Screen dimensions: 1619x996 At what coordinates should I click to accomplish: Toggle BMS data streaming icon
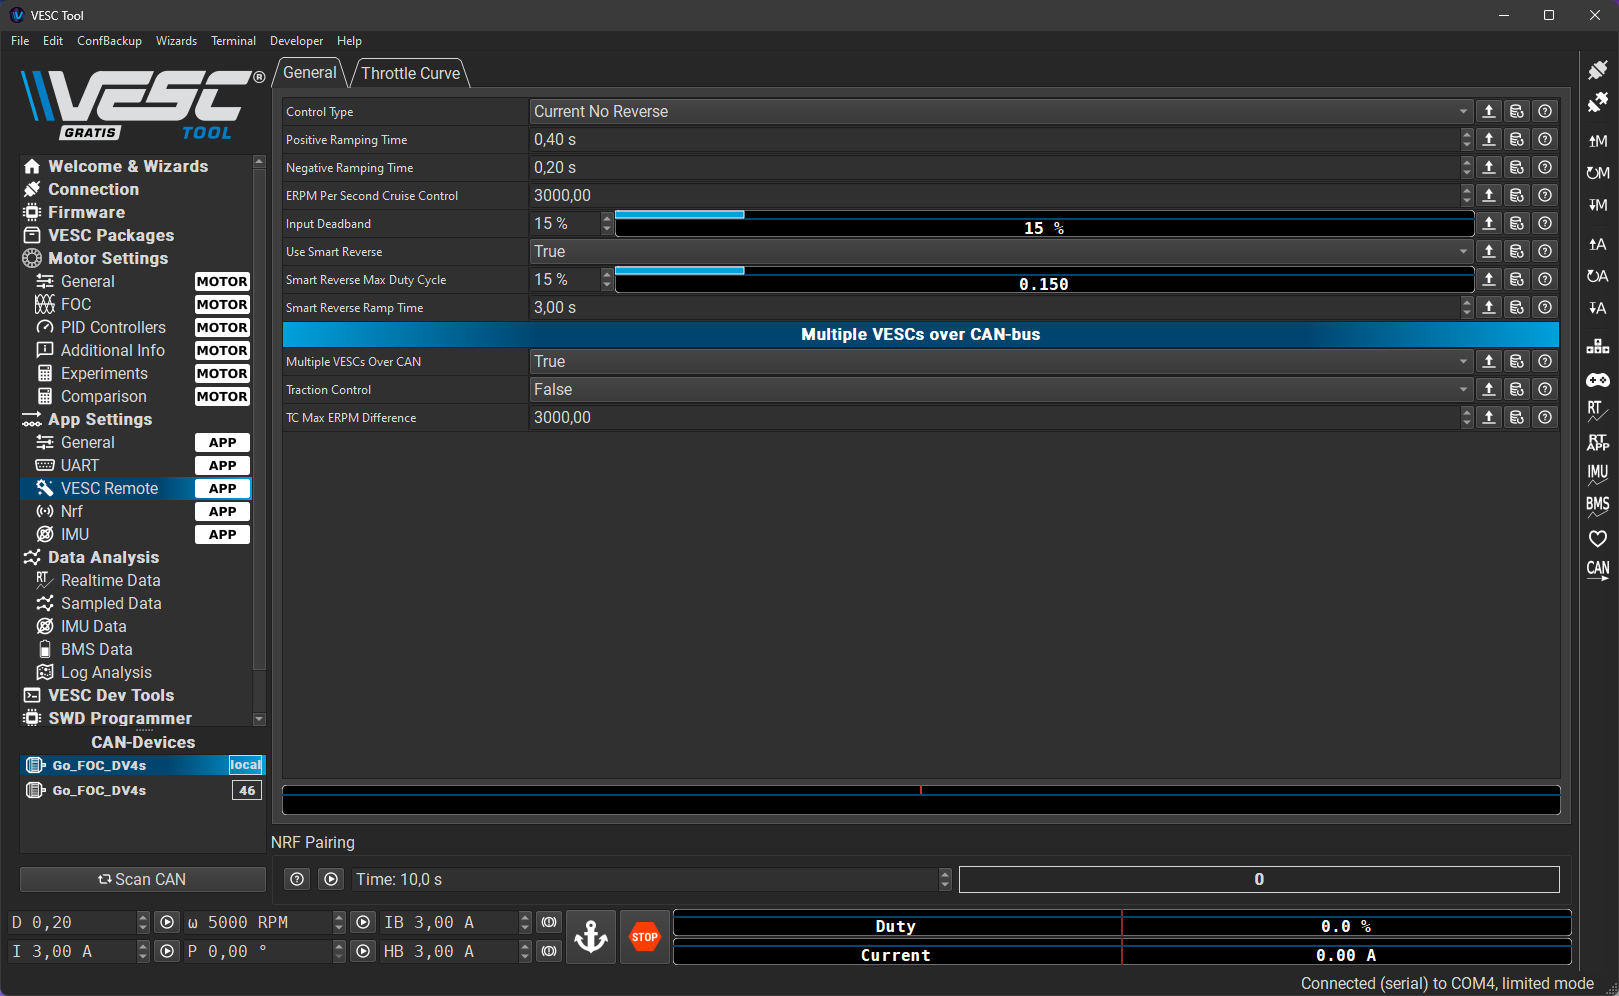(x=1597, y=507)
